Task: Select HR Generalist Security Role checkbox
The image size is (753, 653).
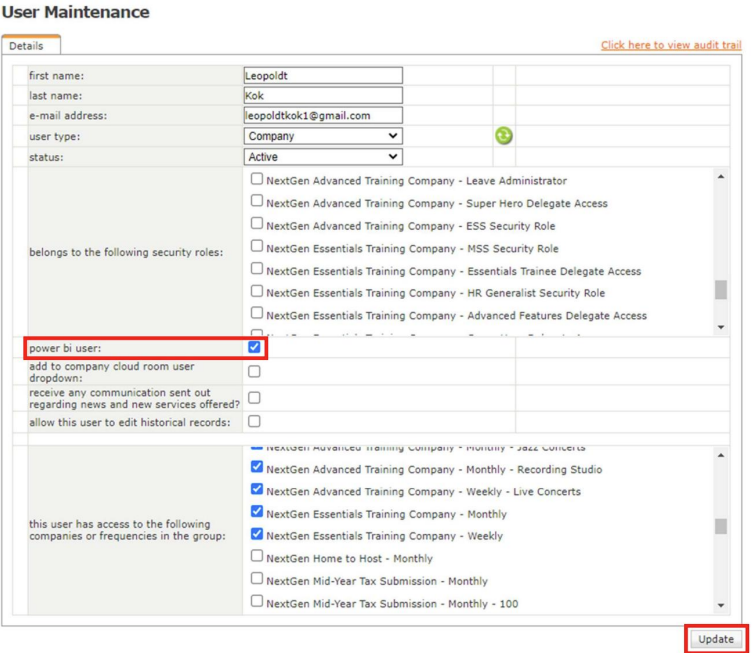Action: pos(258,293)
